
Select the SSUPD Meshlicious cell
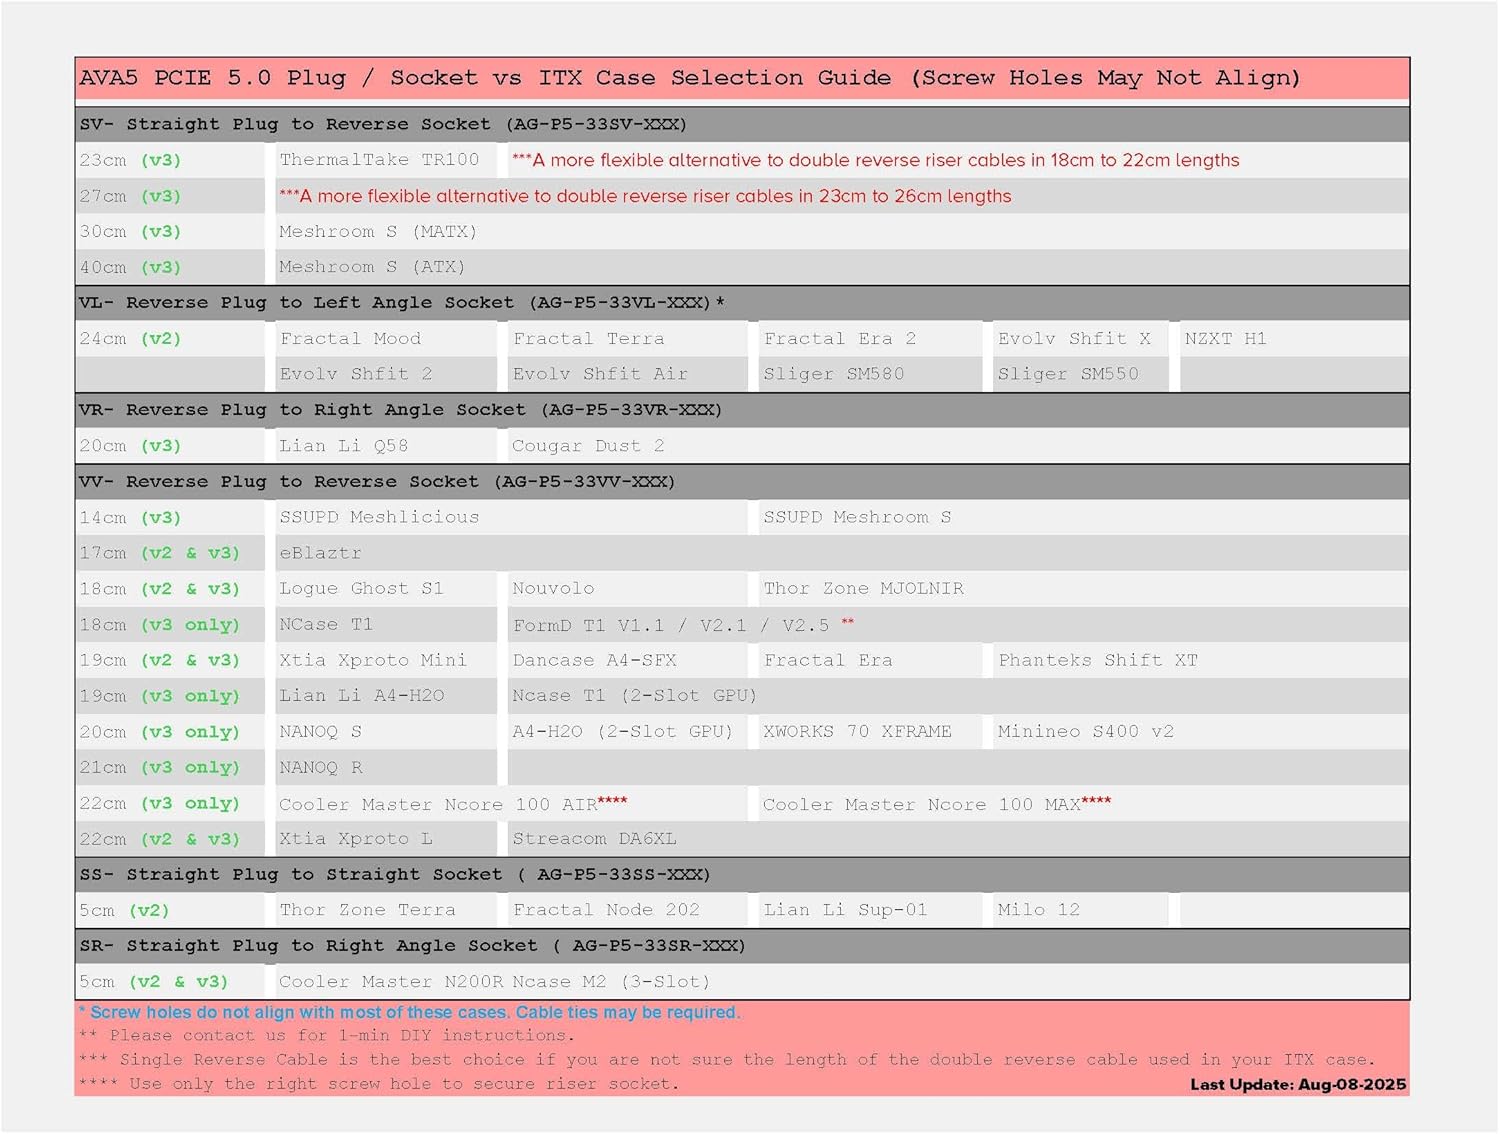pos(379,517)
